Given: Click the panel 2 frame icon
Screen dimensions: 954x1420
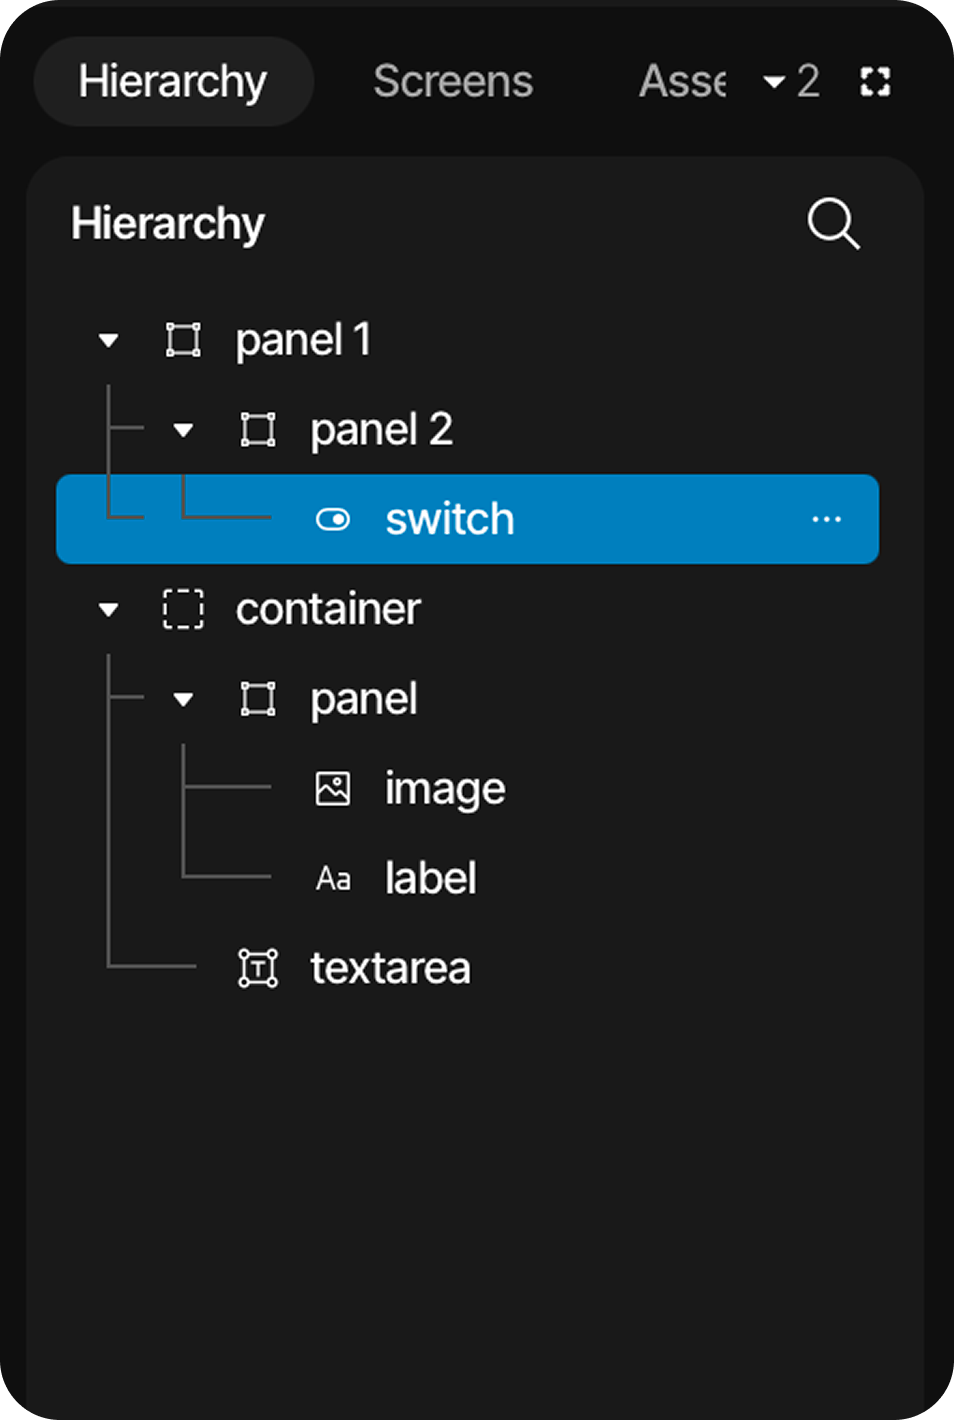Looking at the screenshot, I should (258, 430).
